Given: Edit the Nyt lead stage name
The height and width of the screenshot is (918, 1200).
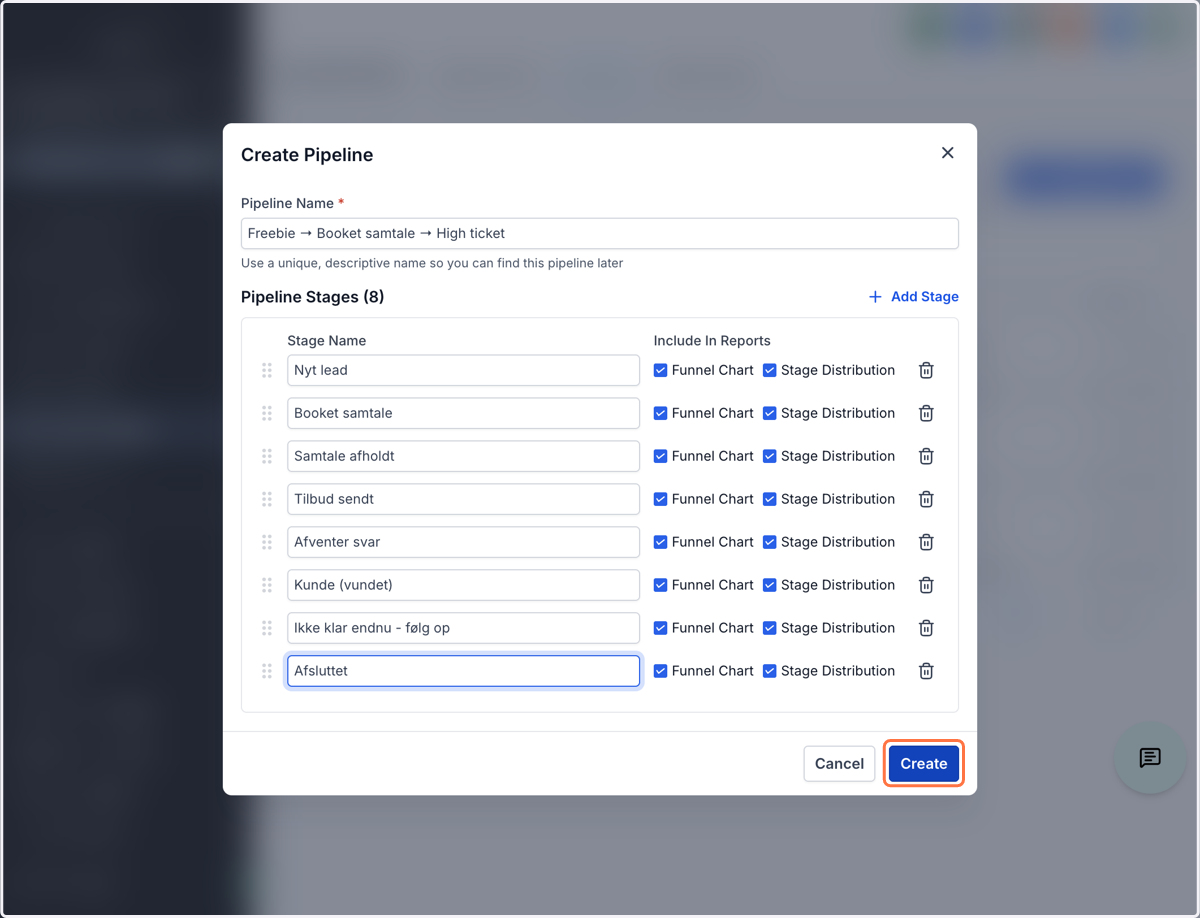Looking at the screenshot, I should coord(463,370).
